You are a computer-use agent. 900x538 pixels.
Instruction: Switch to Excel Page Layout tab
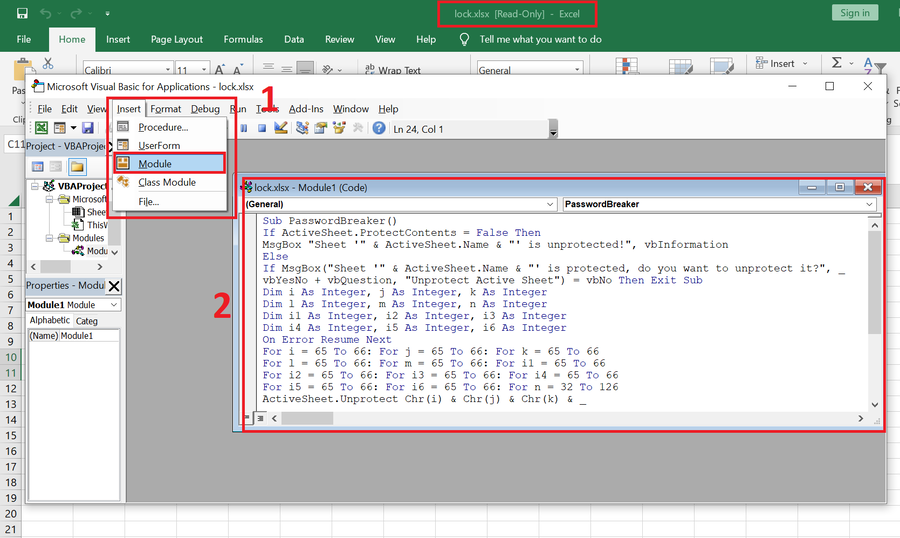click(176, 39)
